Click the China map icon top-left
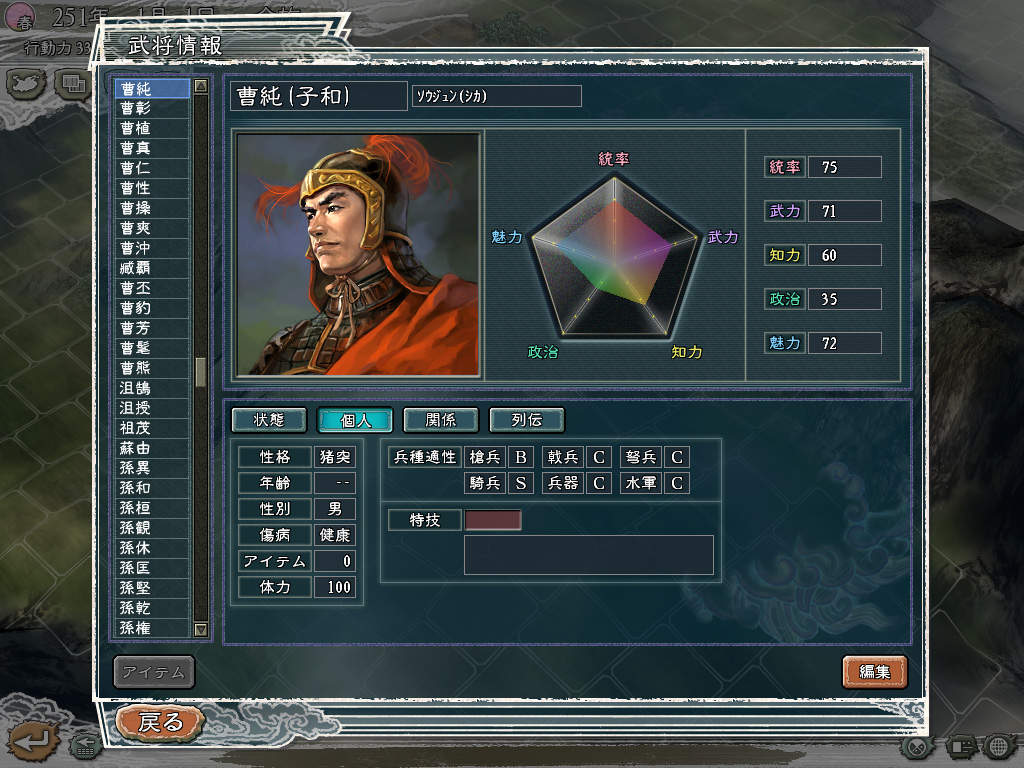The width and height of the screenshot is (1024, 768). 26,84
